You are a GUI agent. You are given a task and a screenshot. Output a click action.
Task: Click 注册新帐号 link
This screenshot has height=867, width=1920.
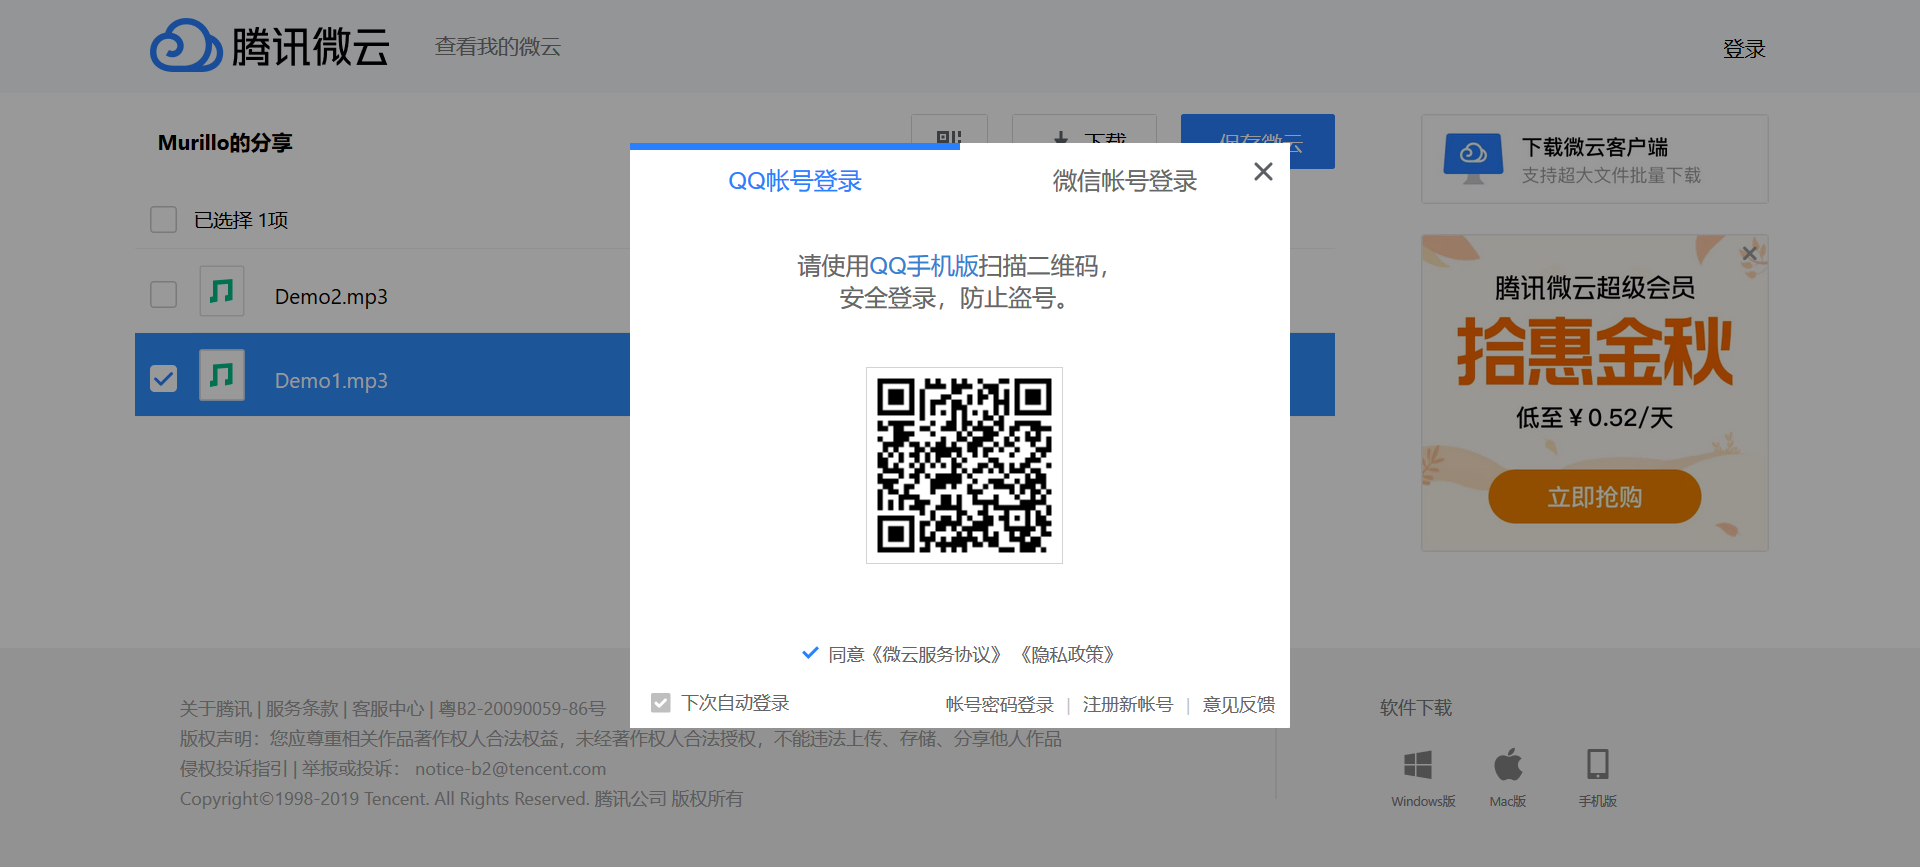click(x=1128, y=704)
